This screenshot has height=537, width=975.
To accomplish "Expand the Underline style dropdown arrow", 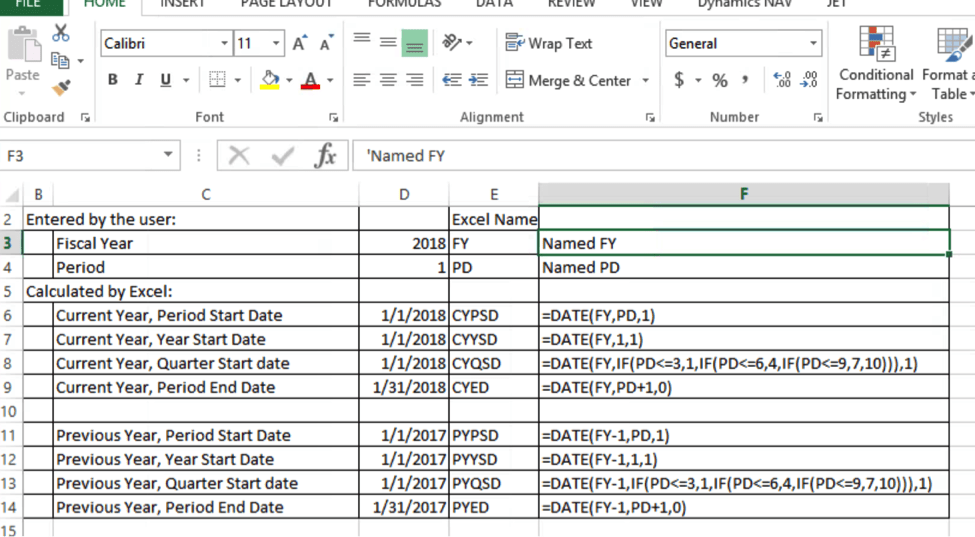I will point(185,80).
